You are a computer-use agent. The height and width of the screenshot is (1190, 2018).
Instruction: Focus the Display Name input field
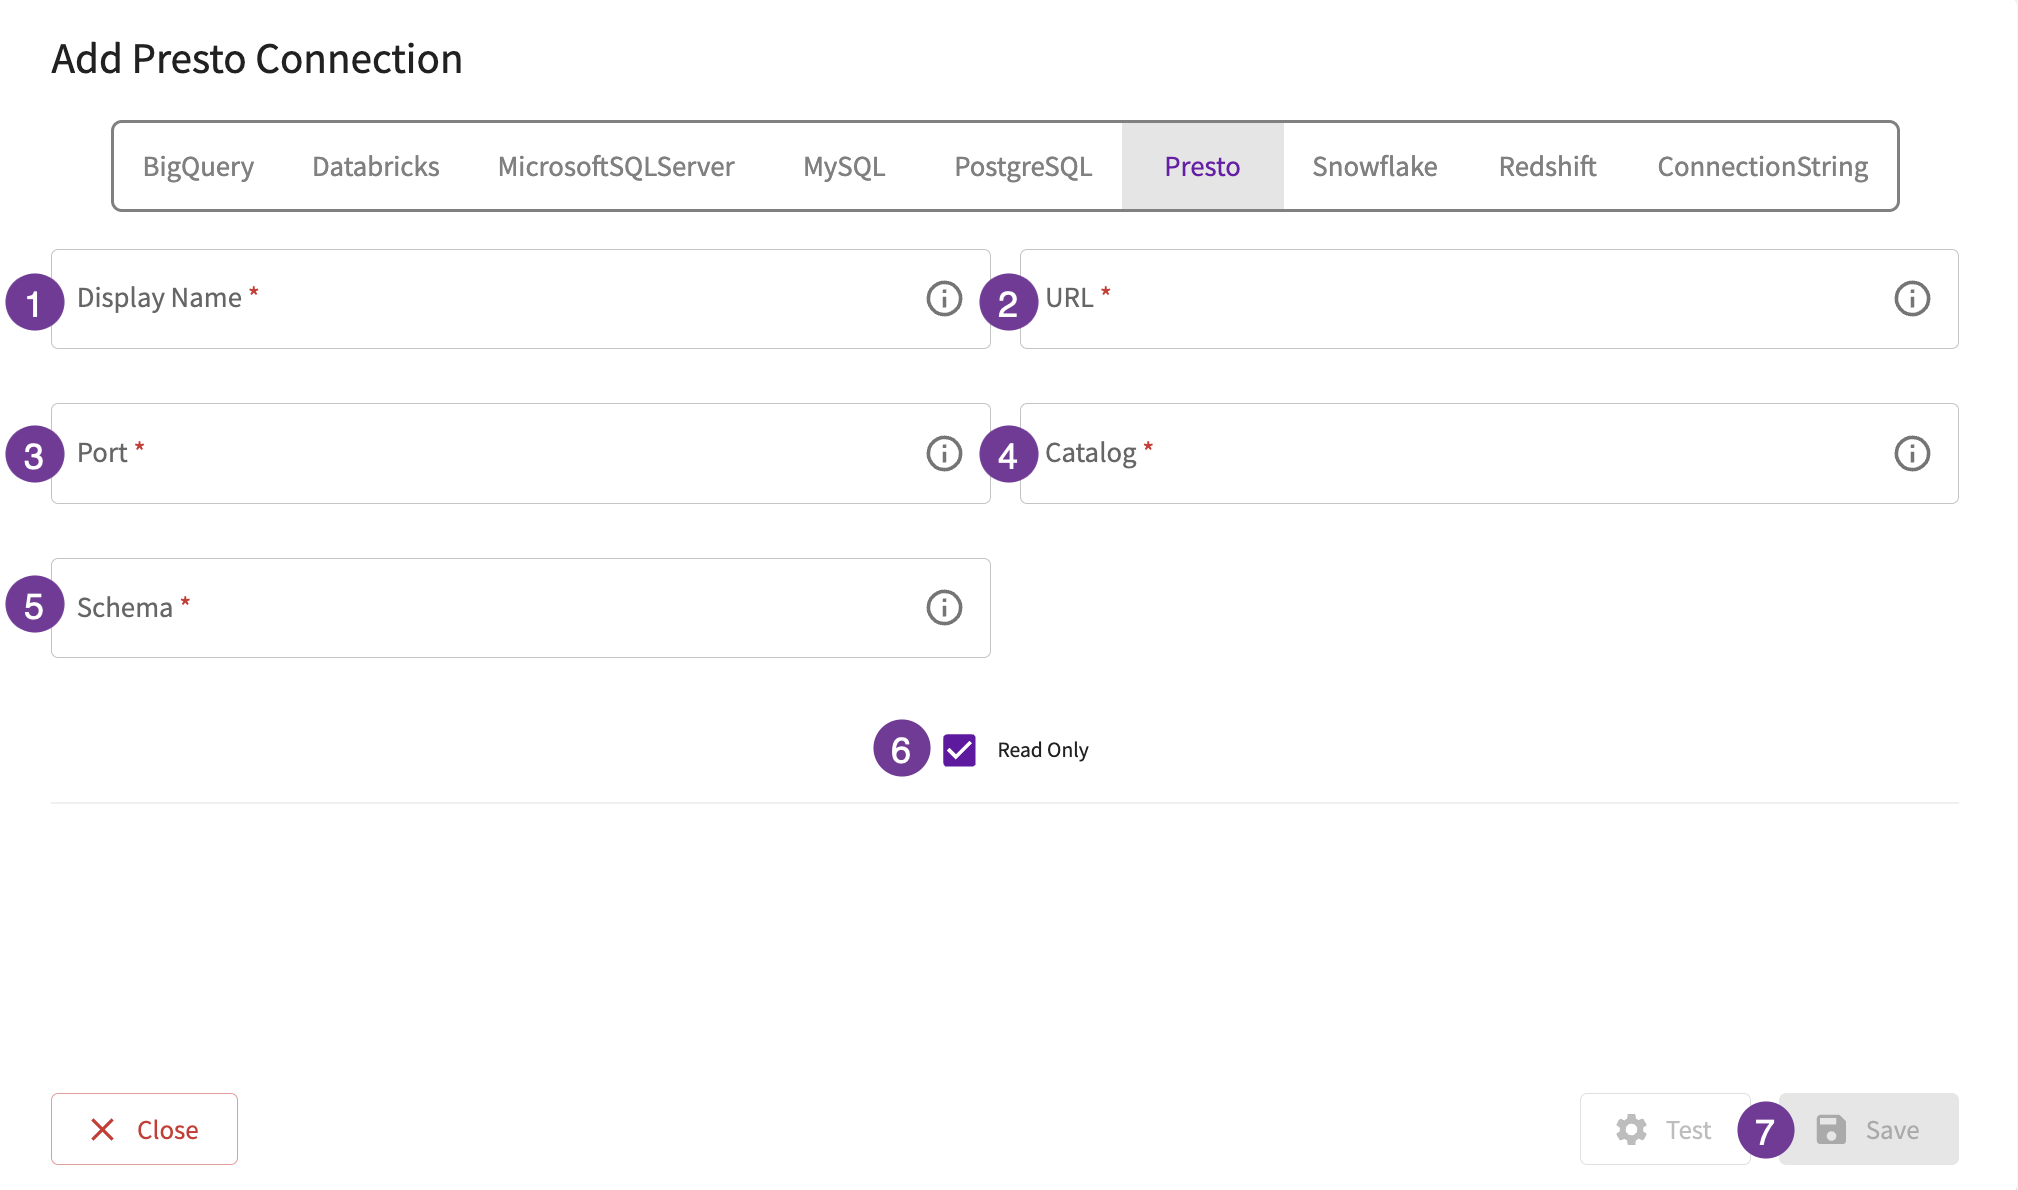tap(520, 299)
